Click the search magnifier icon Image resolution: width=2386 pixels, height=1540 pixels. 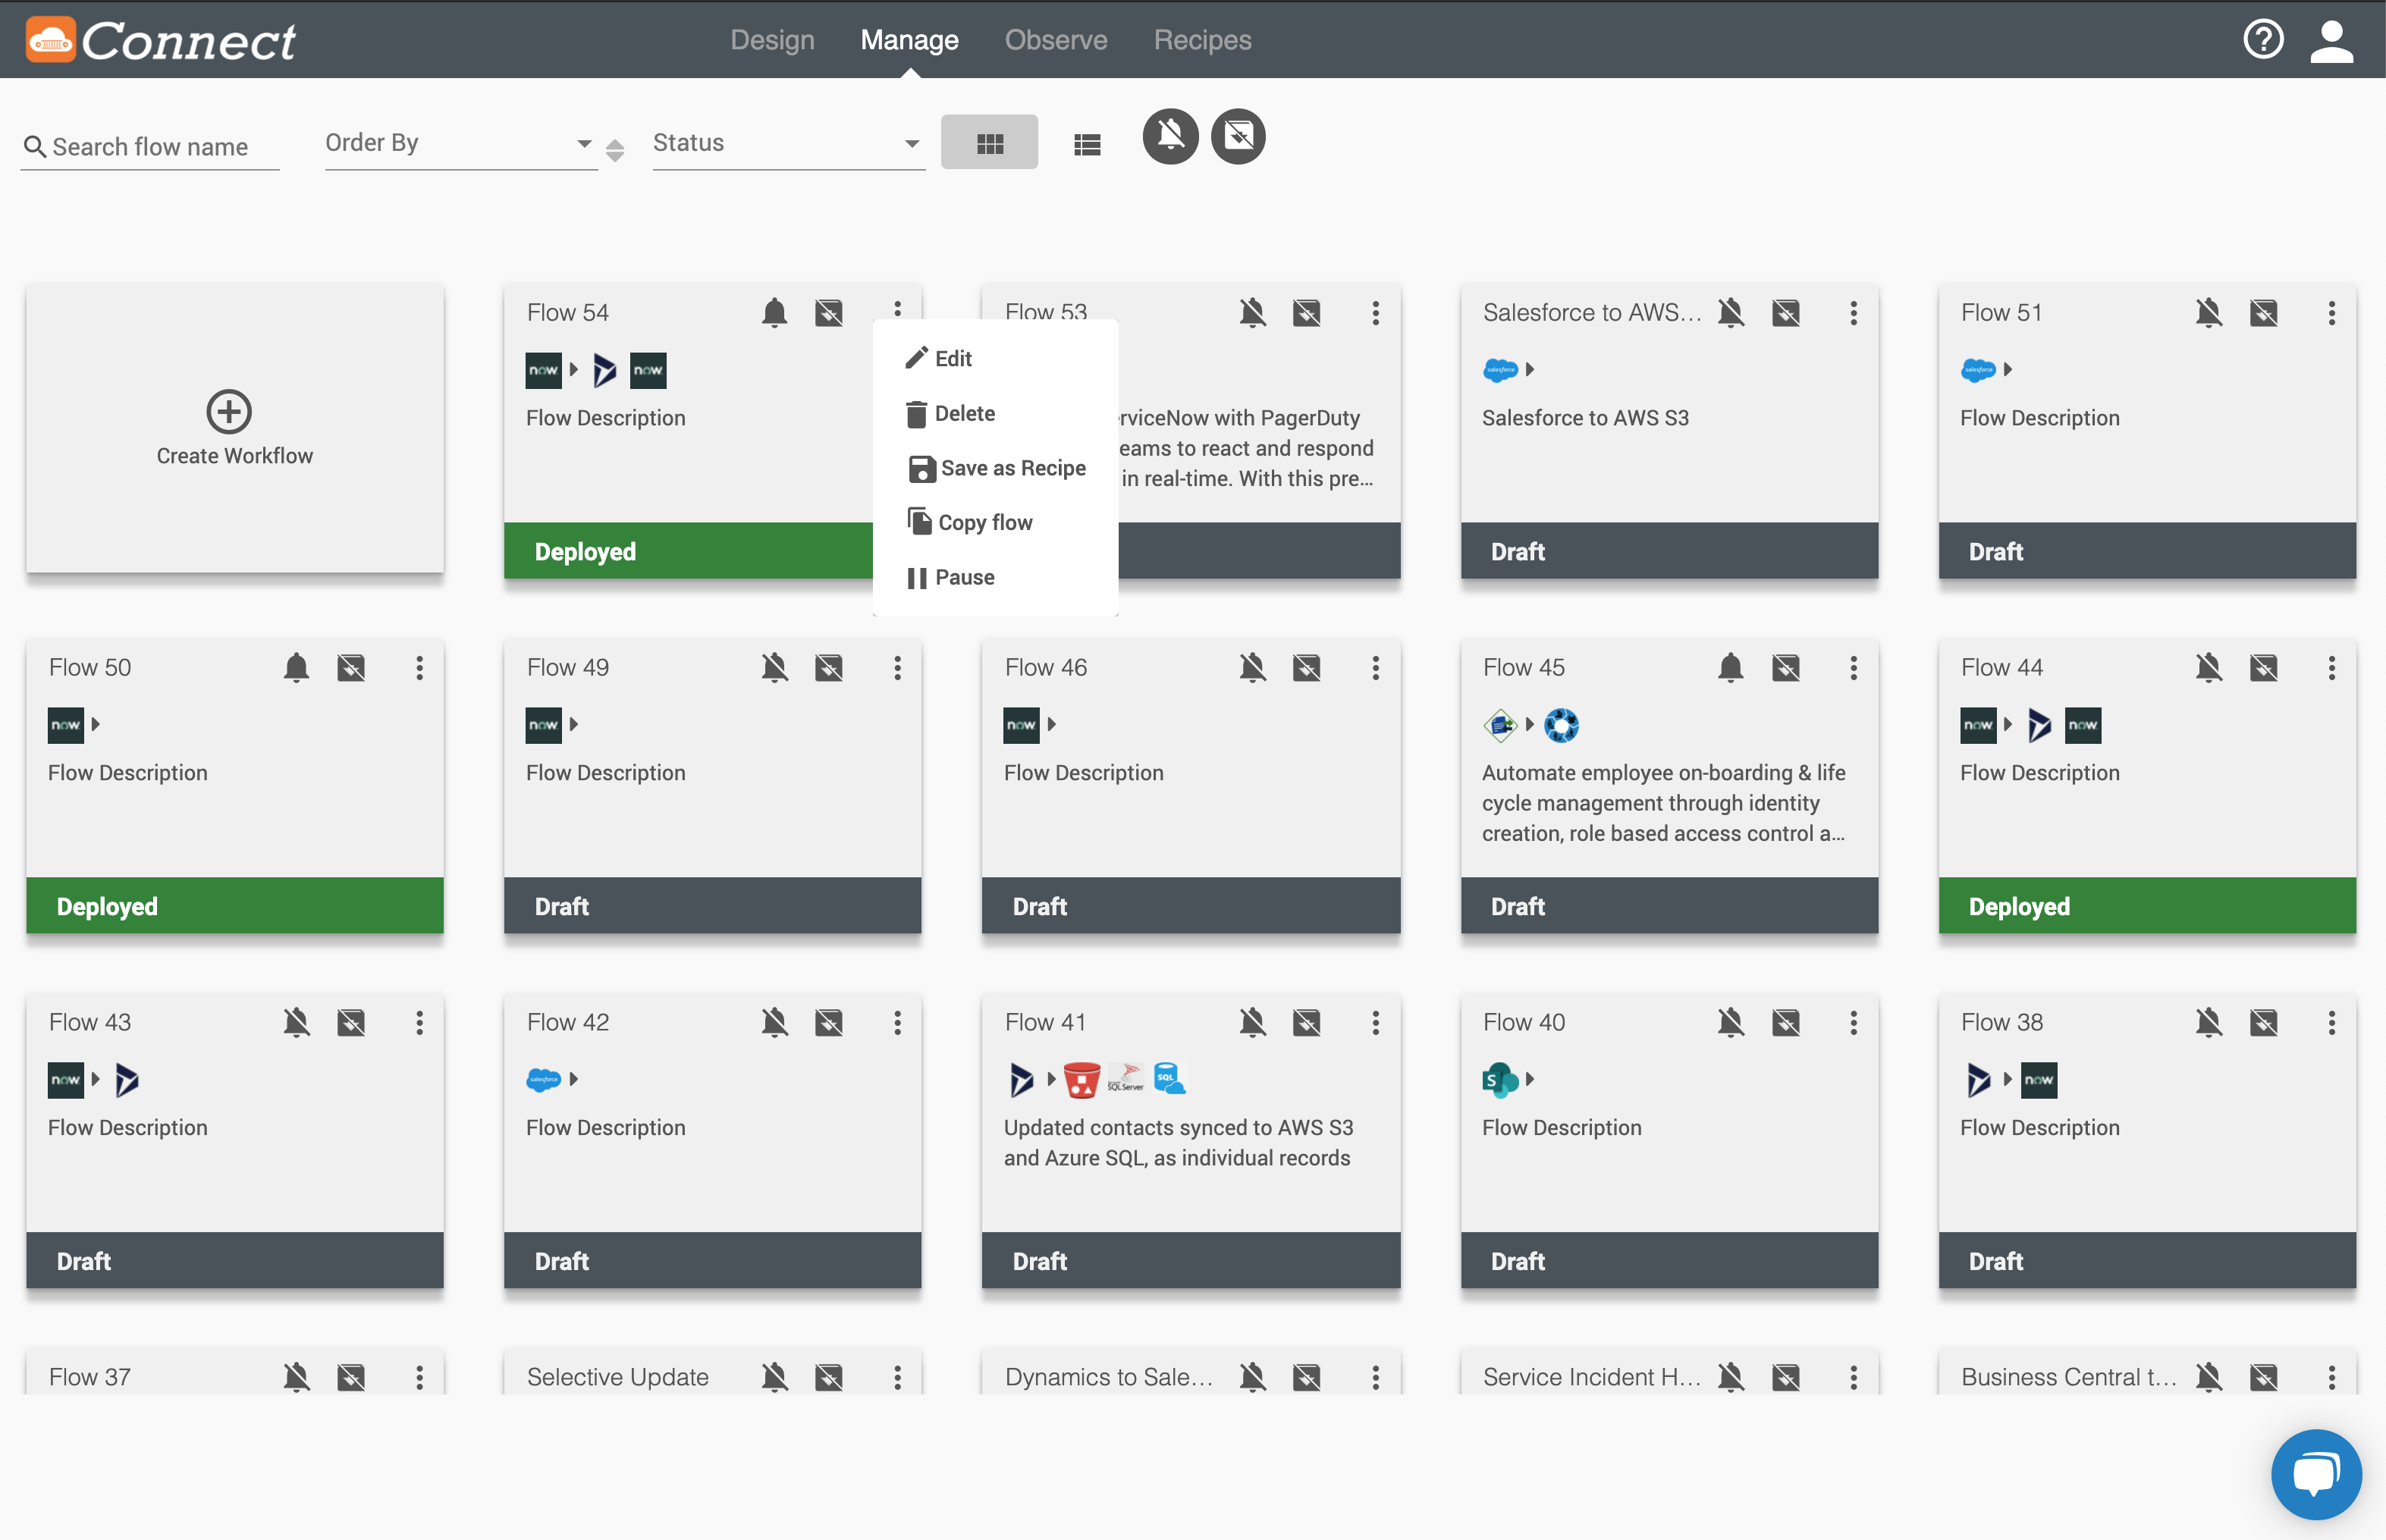coord(35,147)
